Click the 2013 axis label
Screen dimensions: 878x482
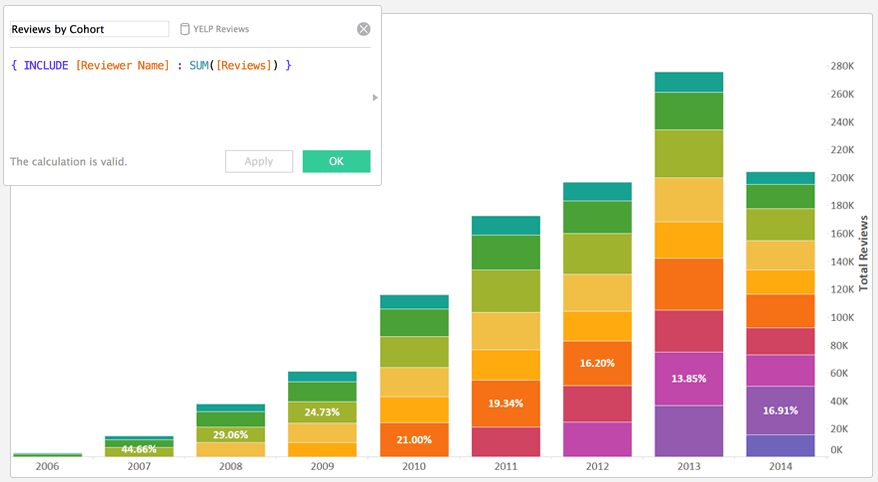[x=689, y=466]
